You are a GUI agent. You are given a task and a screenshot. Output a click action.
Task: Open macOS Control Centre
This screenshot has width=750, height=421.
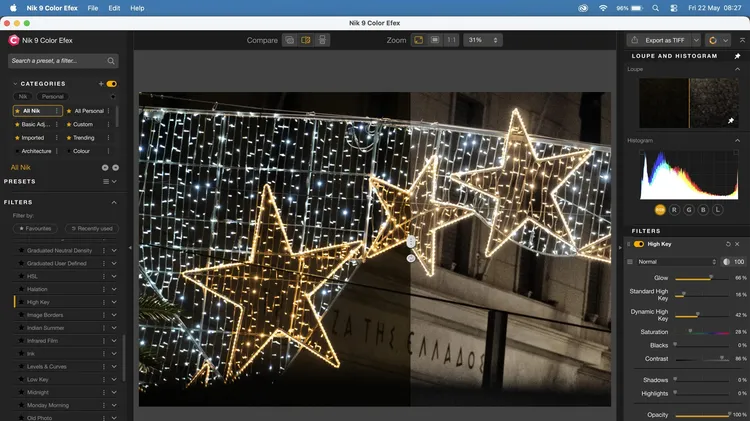pos(673,8)
